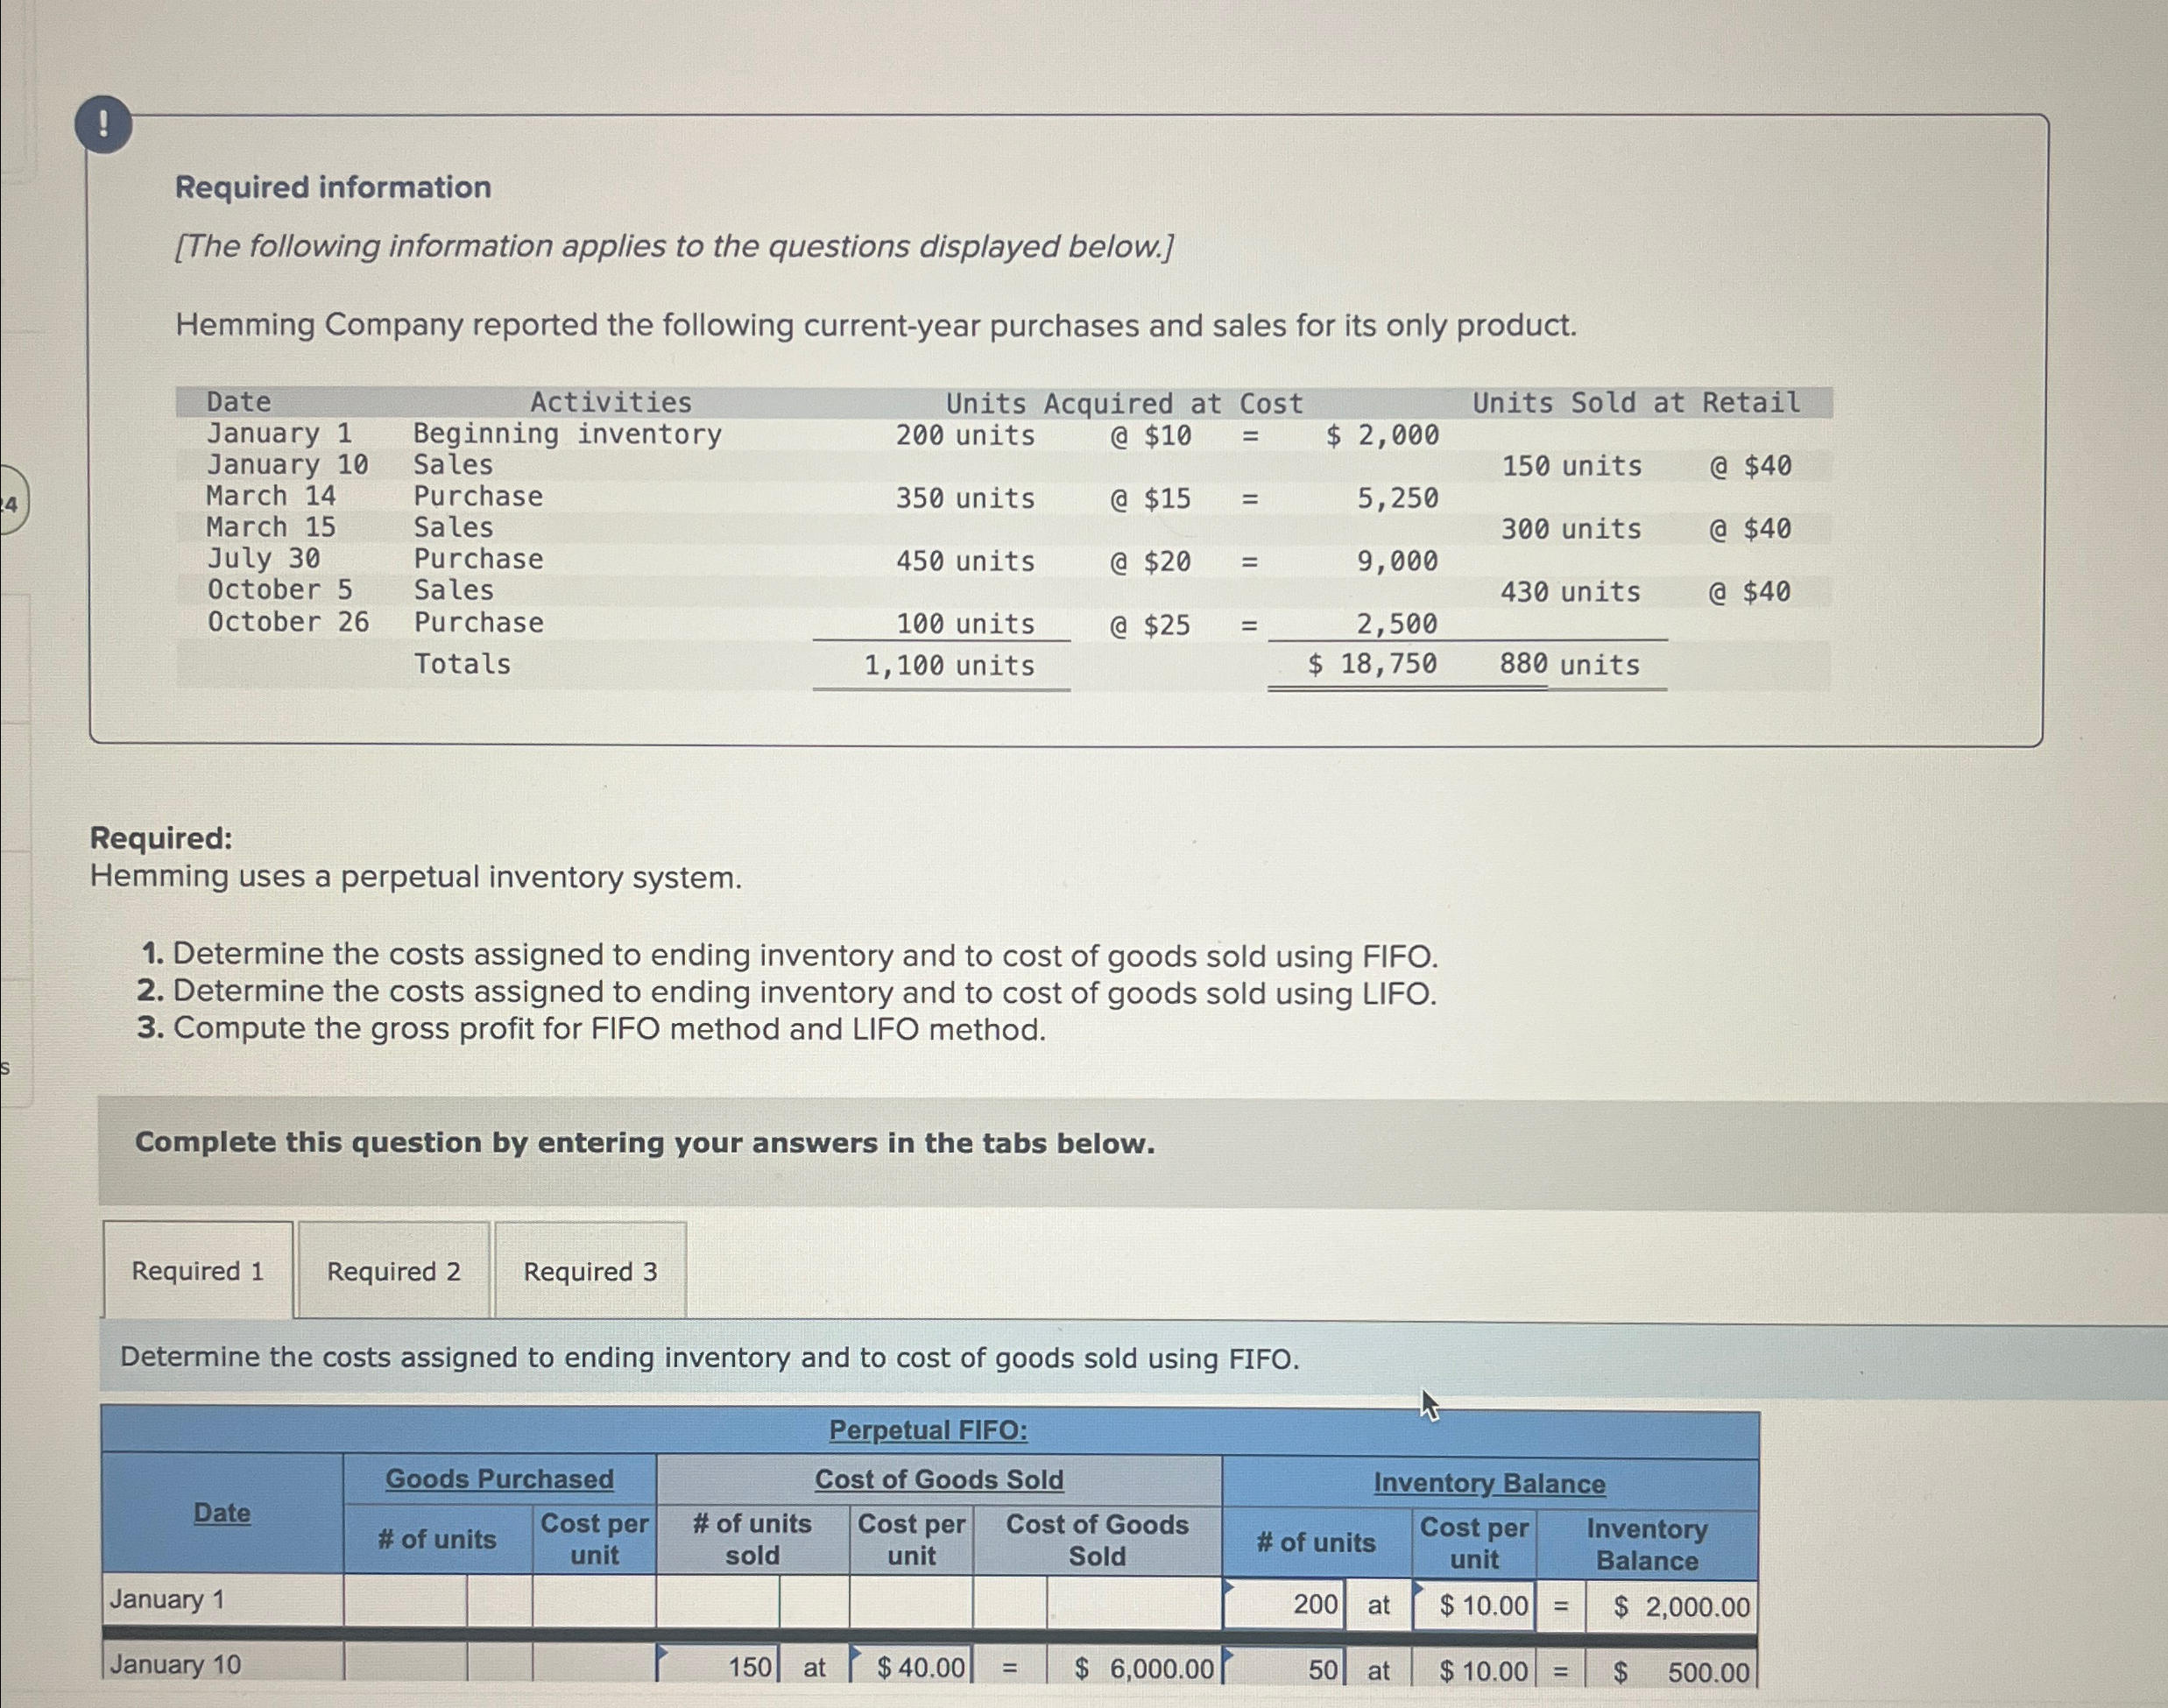
Task: Edit January 1 inventory cost per unit $10.00
Action: [1474, 1605]
